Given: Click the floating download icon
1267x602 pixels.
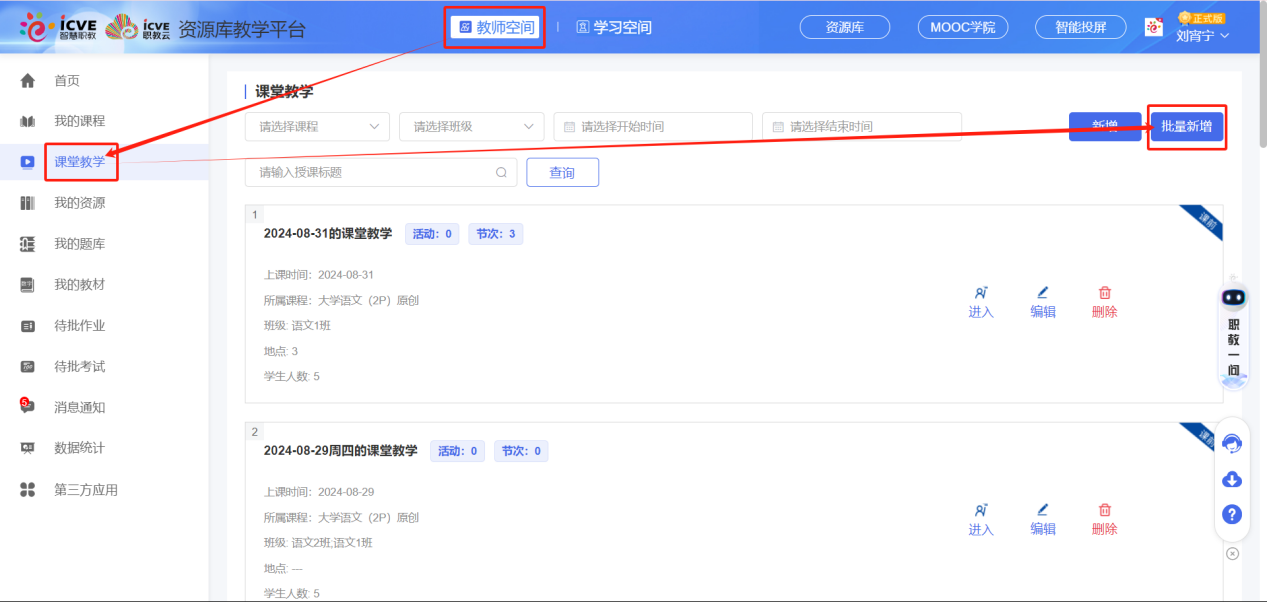Looking at the screenshot, I should 1231,479.
